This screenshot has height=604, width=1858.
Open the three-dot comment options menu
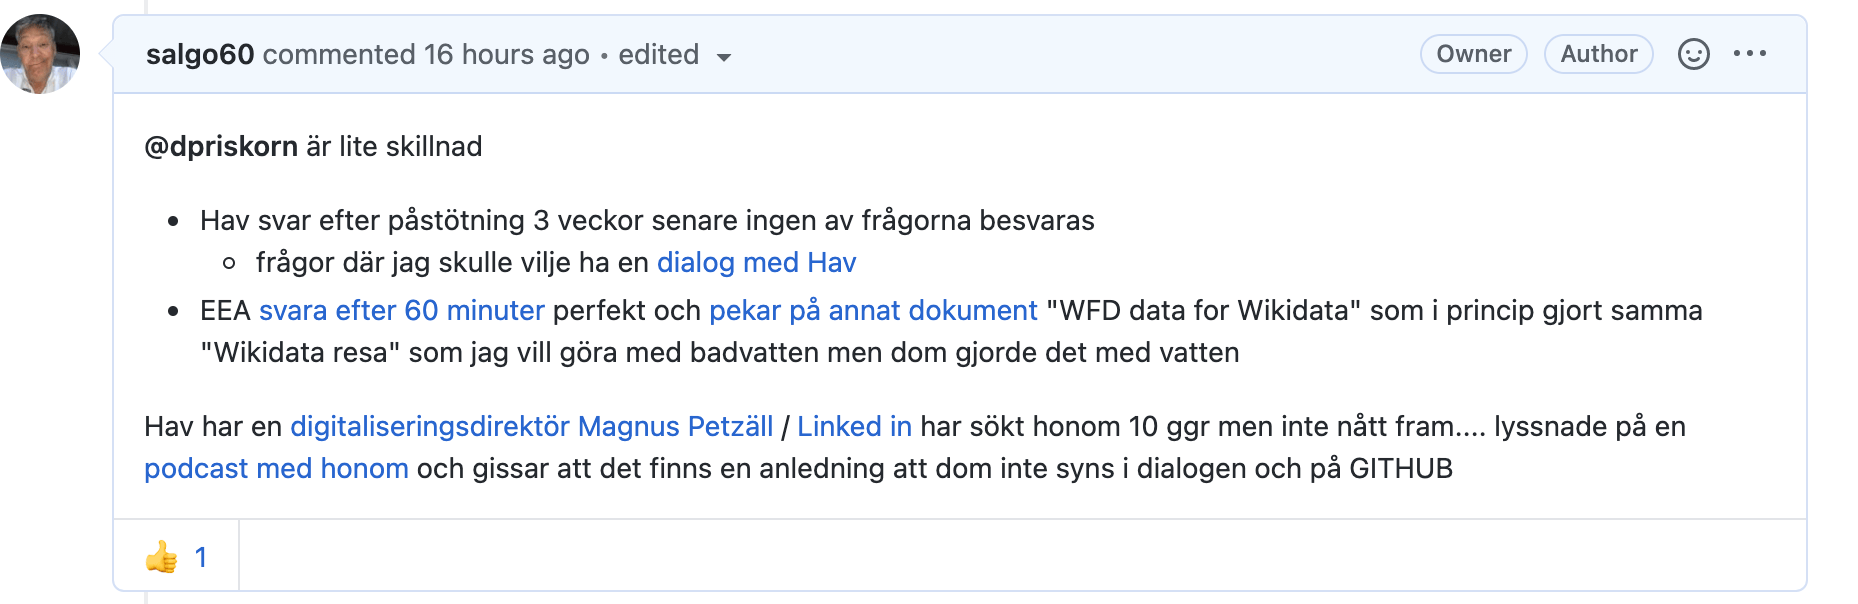click(x=1750, y=54)
